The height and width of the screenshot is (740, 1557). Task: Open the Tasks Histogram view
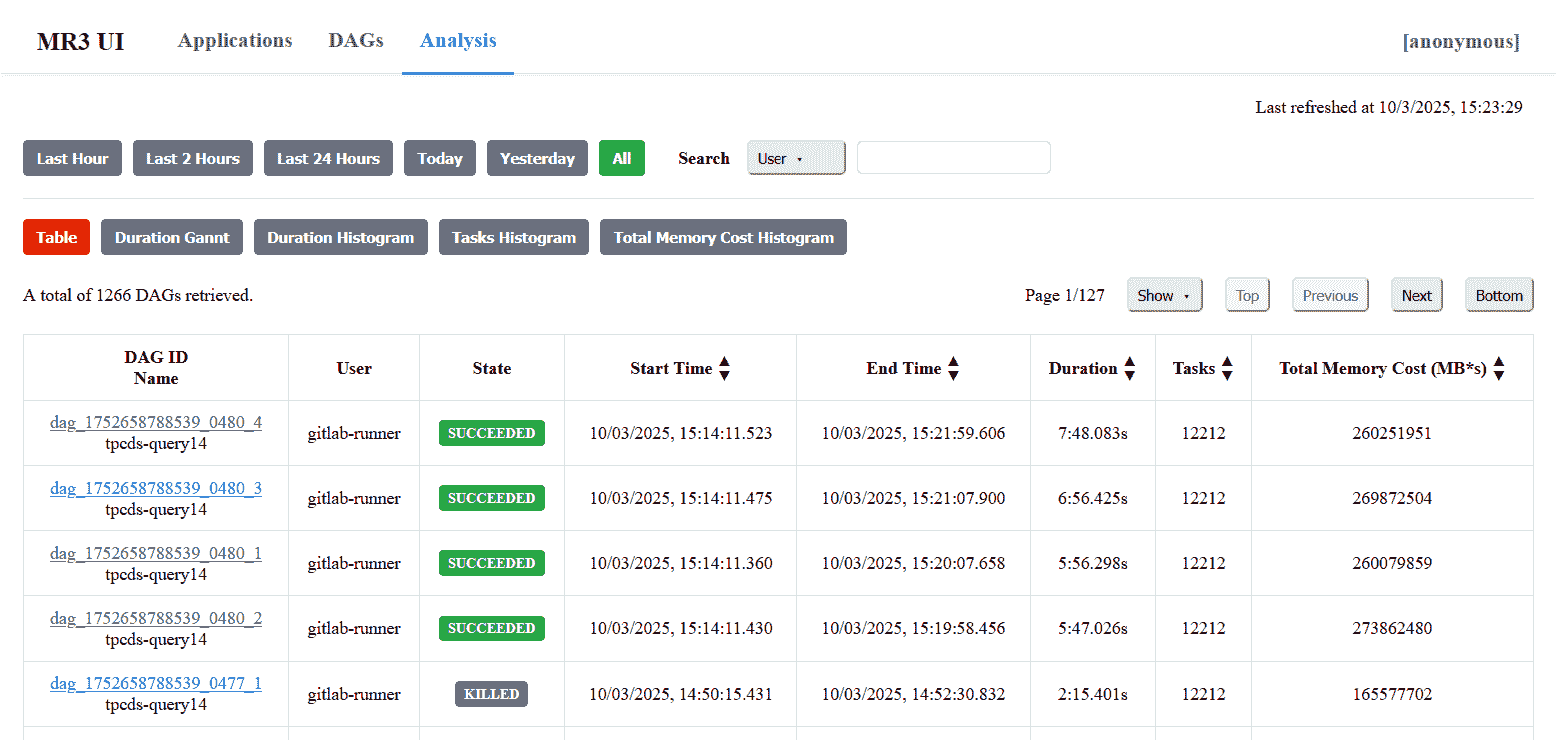[513, 238]
